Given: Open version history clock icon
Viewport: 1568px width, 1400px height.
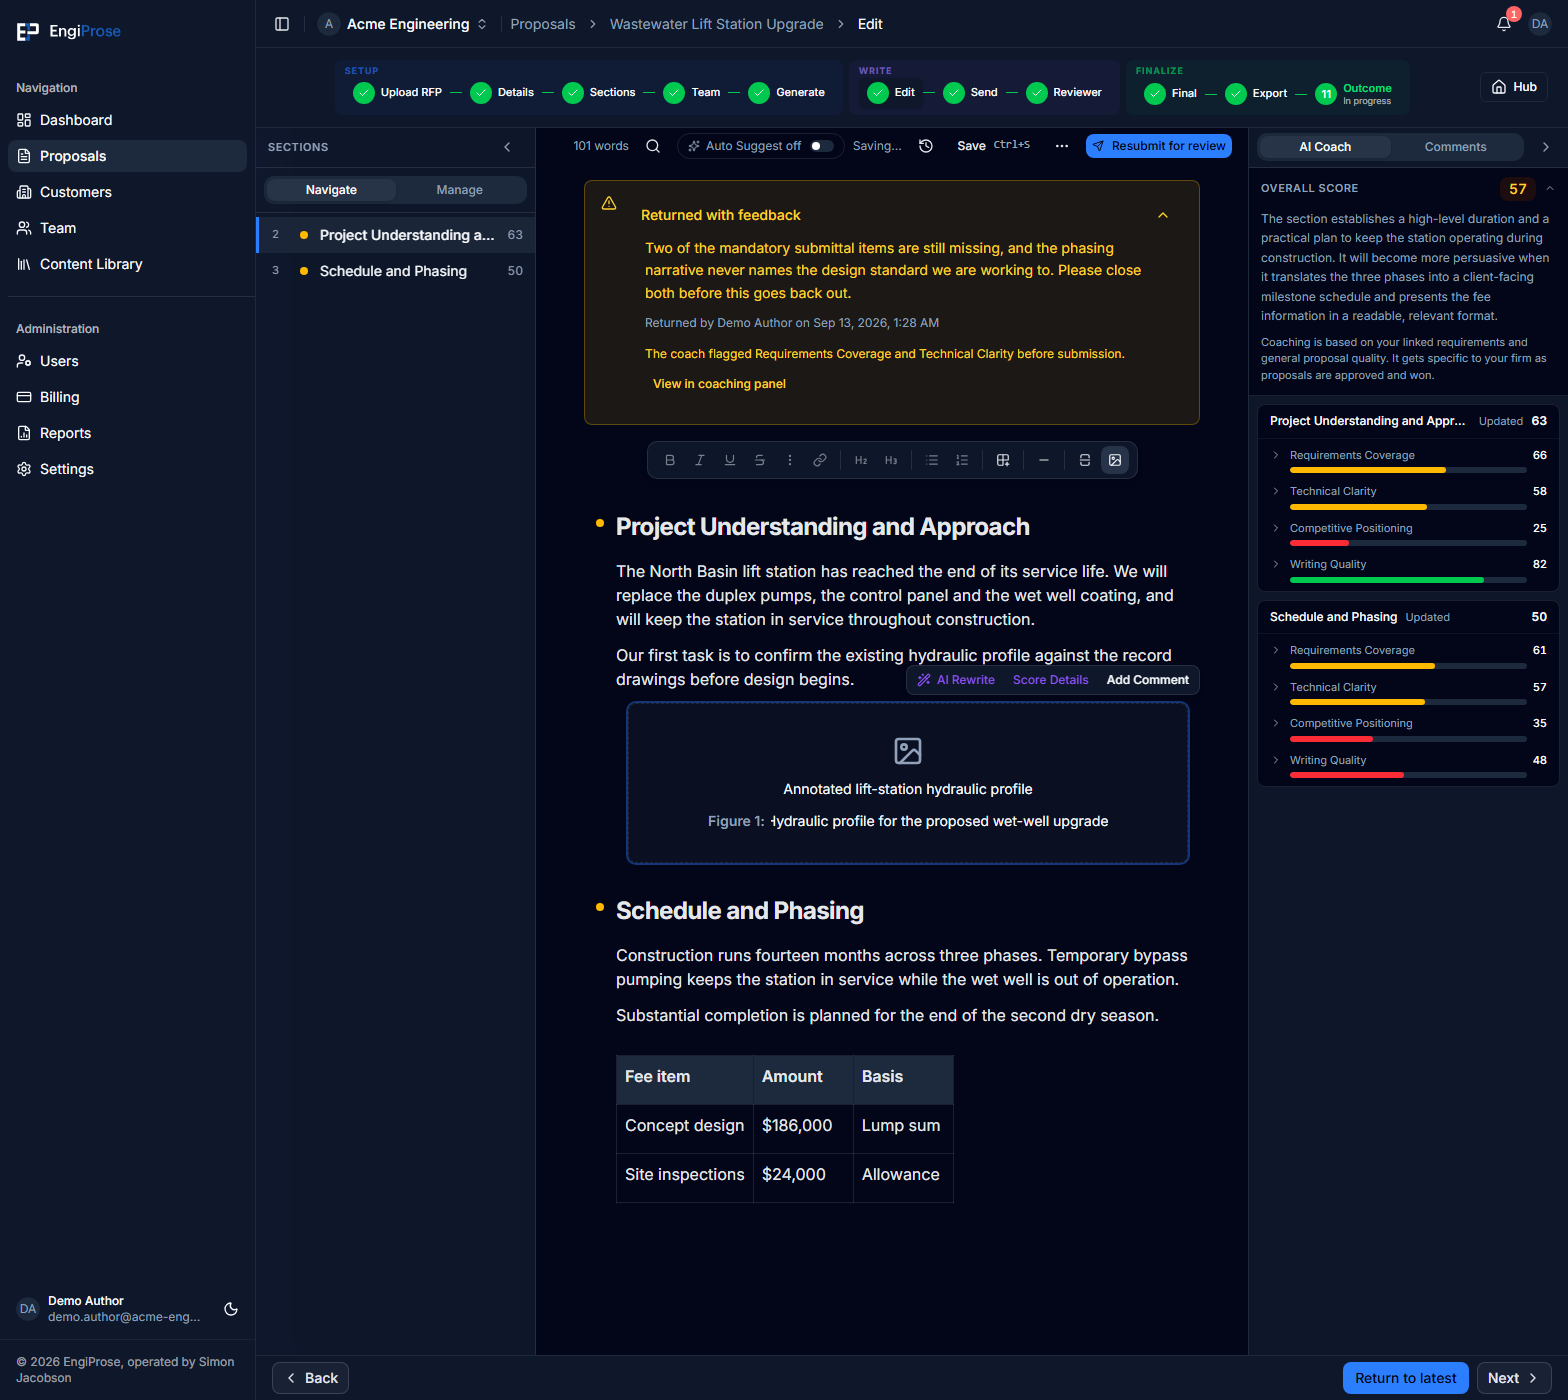Looking at the screenshot, I should (x=926, y=146).
